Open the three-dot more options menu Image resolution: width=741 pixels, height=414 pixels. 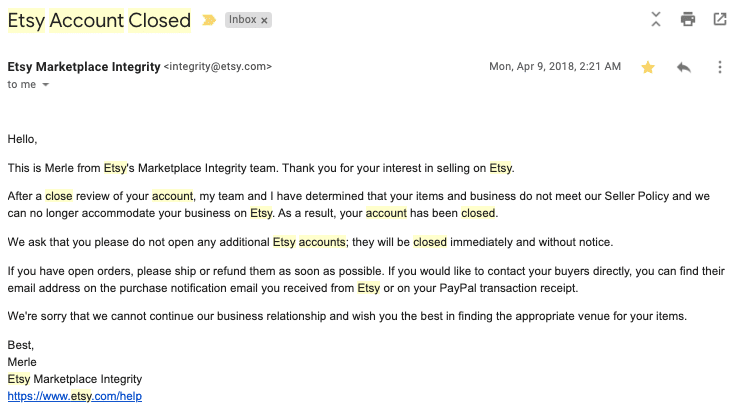tap(720, 67)
